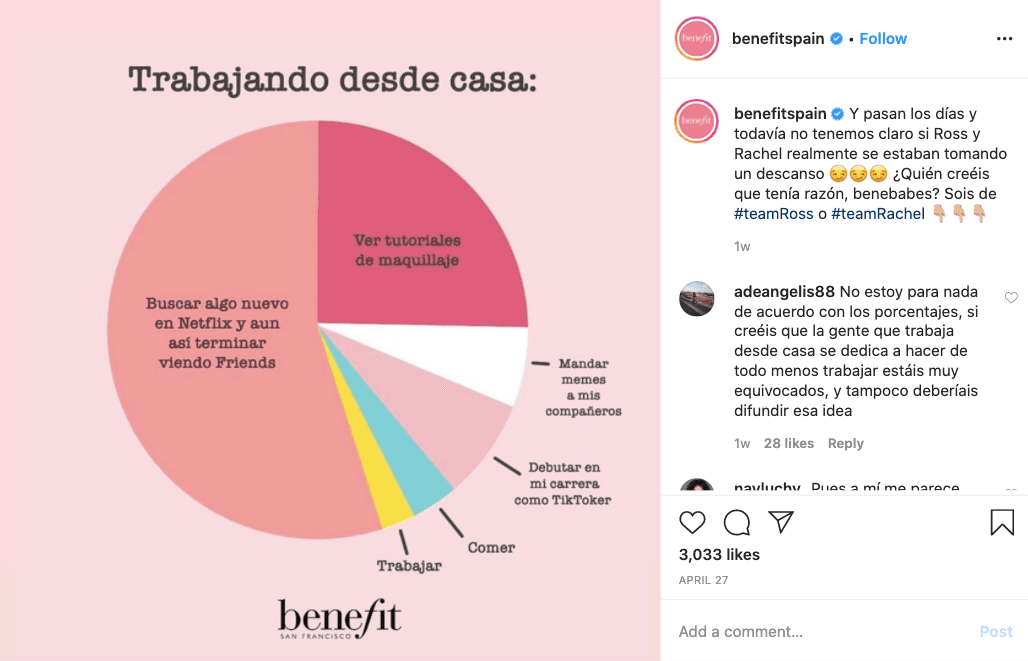Open adeangelis88's avatar thumbnail
Image resolution: width=1028 pixels, height=661 pixels.
696,299
